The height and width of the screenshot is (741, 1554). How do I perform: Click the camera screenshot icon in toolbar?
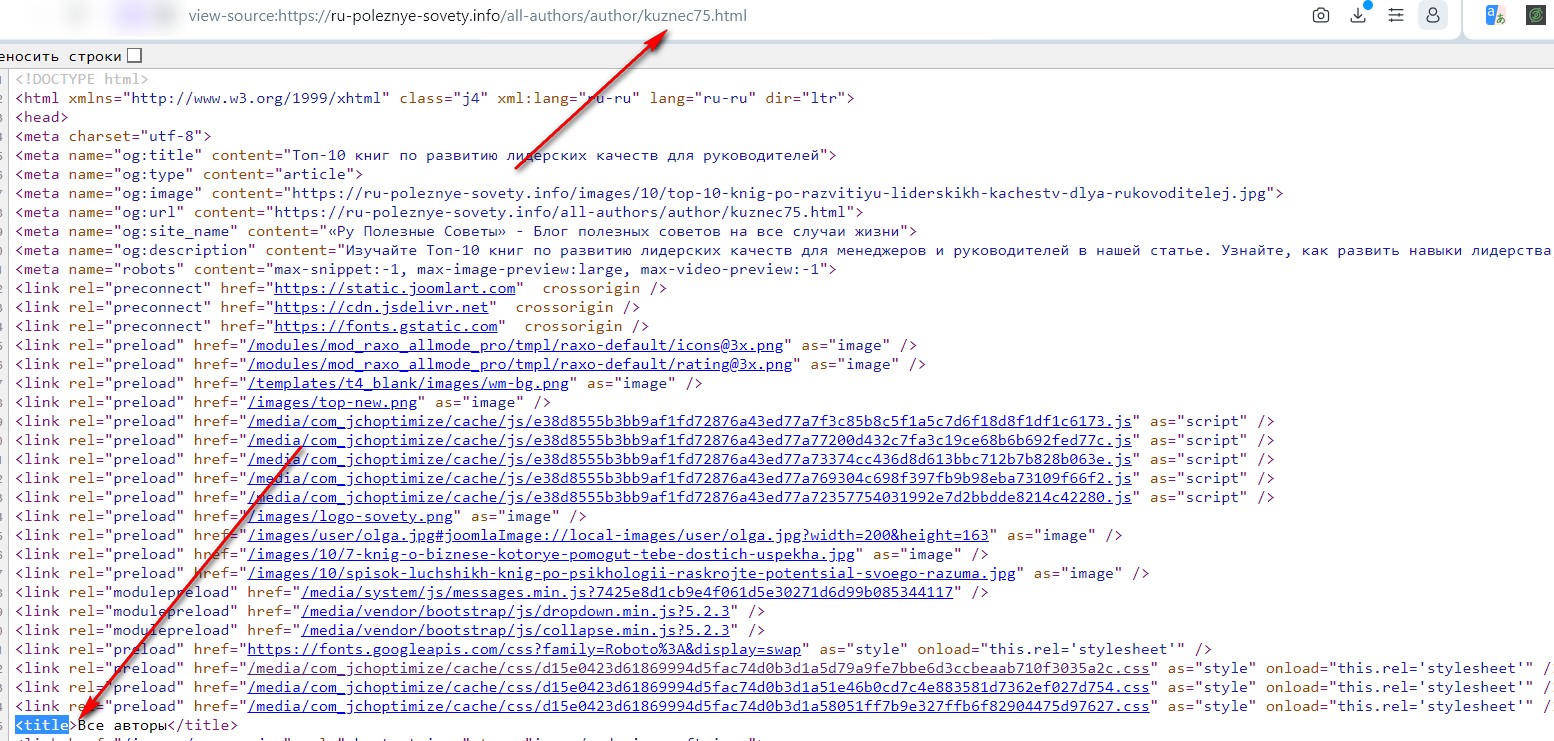[1321, 15]
